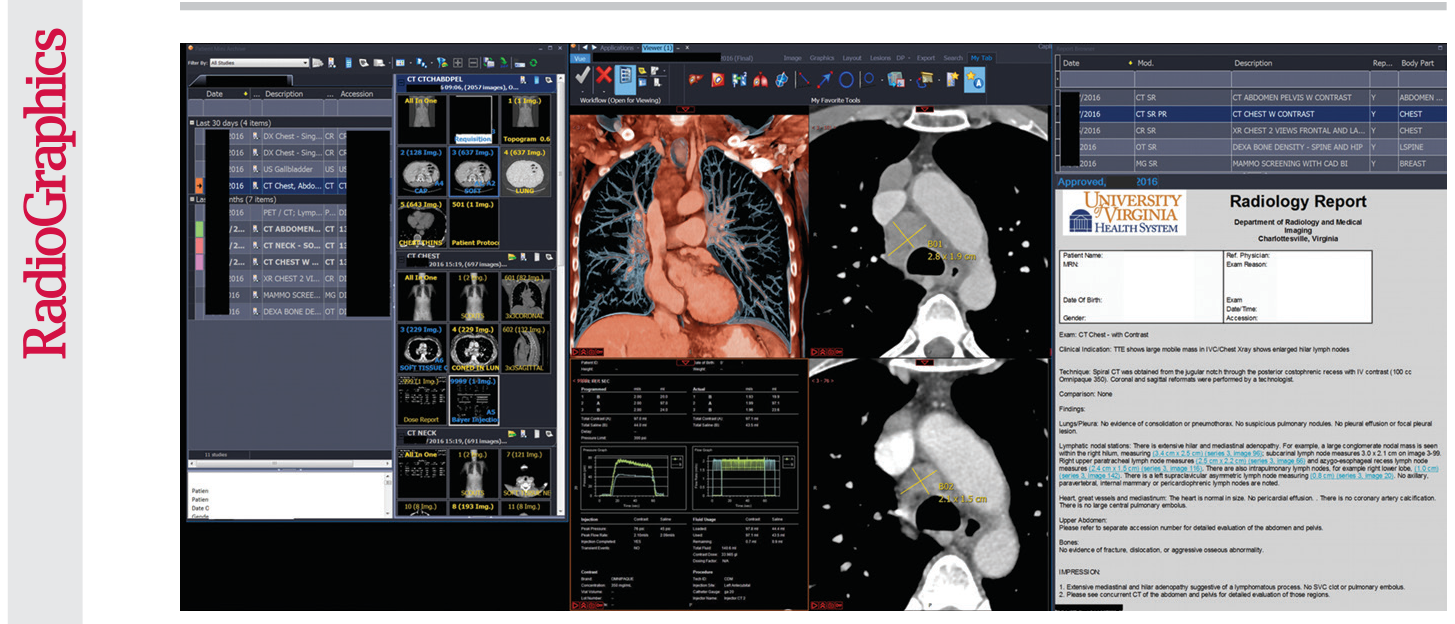Click the blue document icon in archive toolbar
This screenshot has width=1455, height=624.
point(348,63)
